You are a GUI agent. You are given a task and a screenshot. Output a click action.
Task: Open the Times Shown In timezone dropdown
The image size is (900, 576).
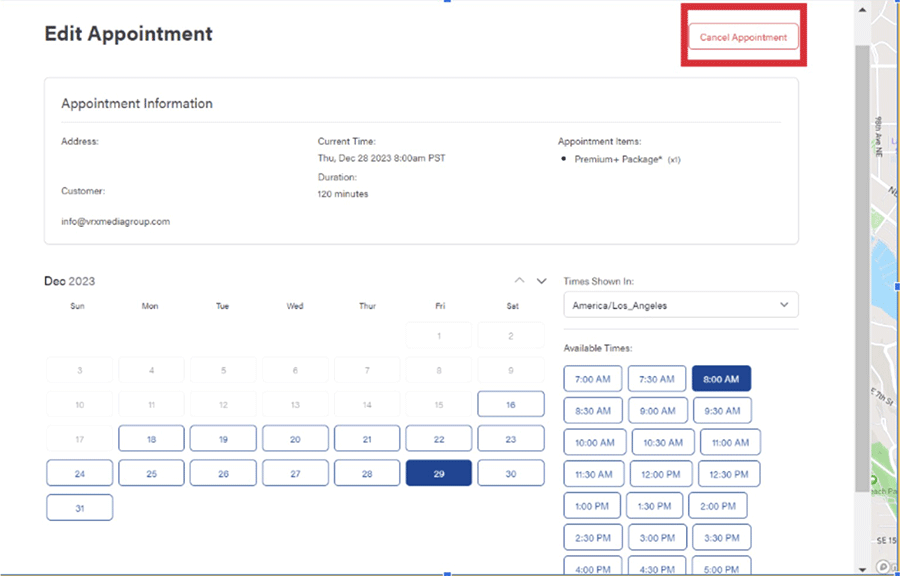click(x=680, y=305)
